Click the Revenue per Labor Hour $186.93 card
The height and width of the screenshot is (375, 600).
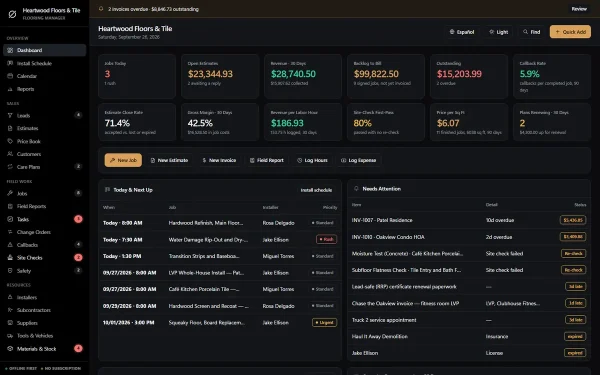[303, 122]
